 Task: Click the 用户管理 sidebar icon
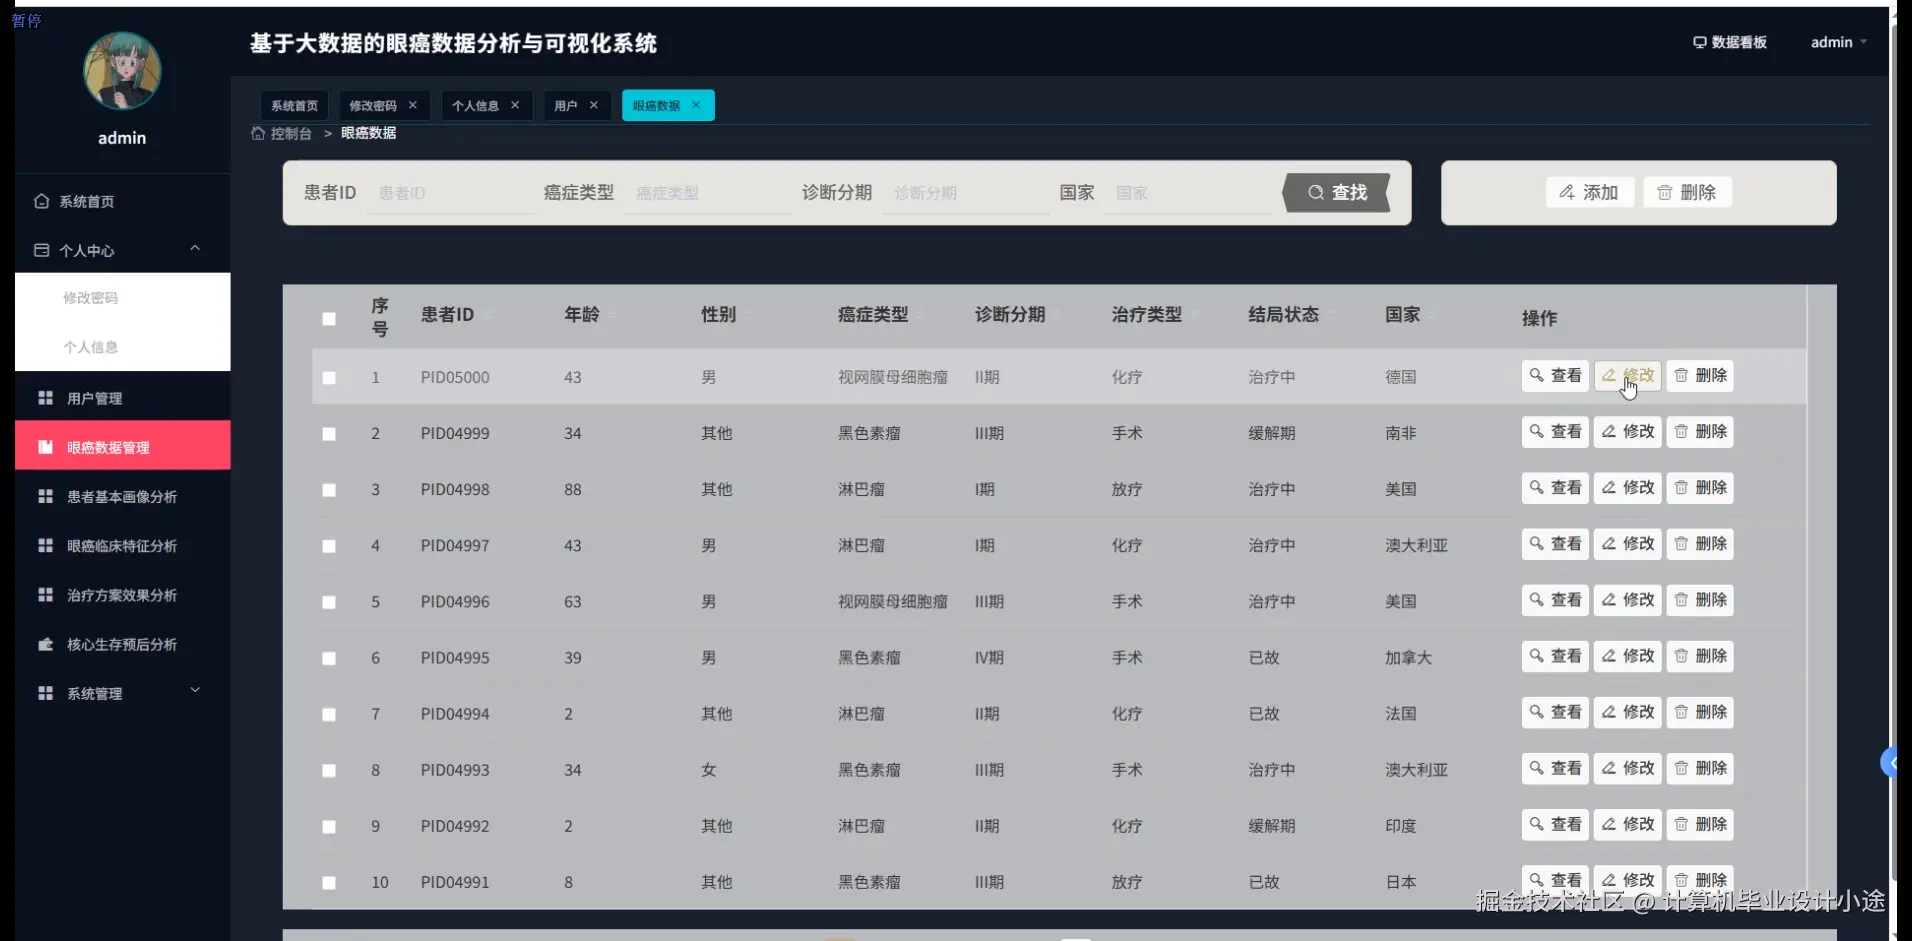[x=43, y=398]
